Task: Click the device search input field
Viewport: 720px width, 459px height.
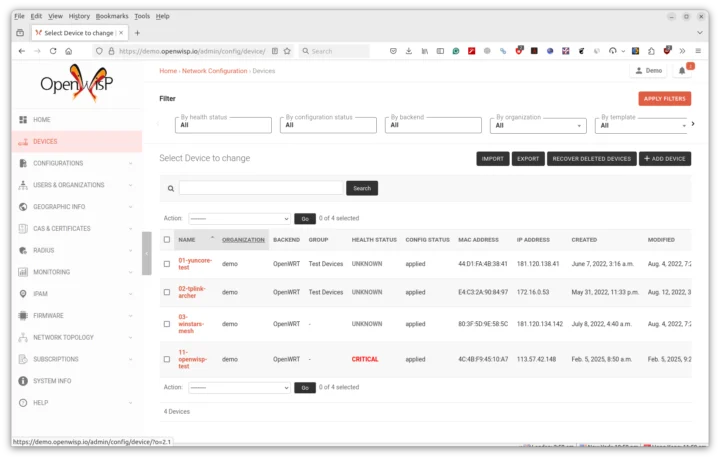Action: (260, 188)
